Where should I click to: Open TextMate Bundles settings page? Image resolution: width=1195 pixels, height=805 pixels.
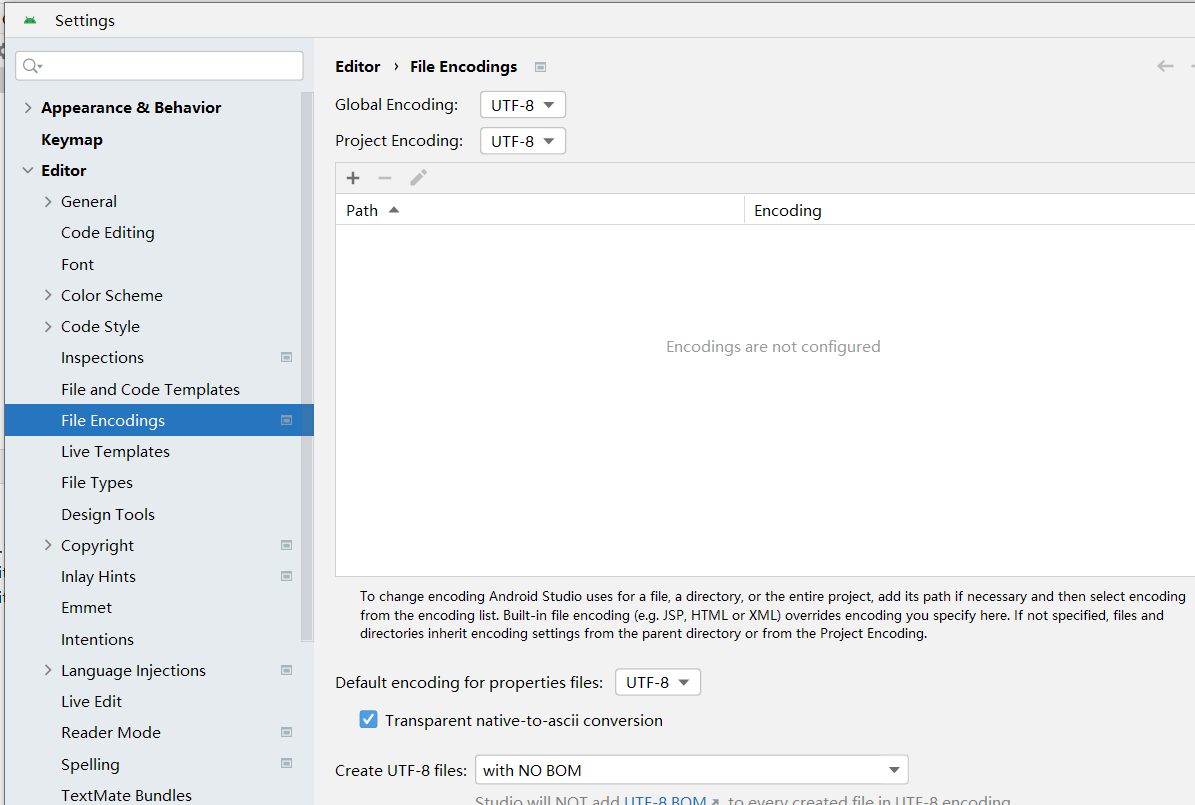point(127,795)
